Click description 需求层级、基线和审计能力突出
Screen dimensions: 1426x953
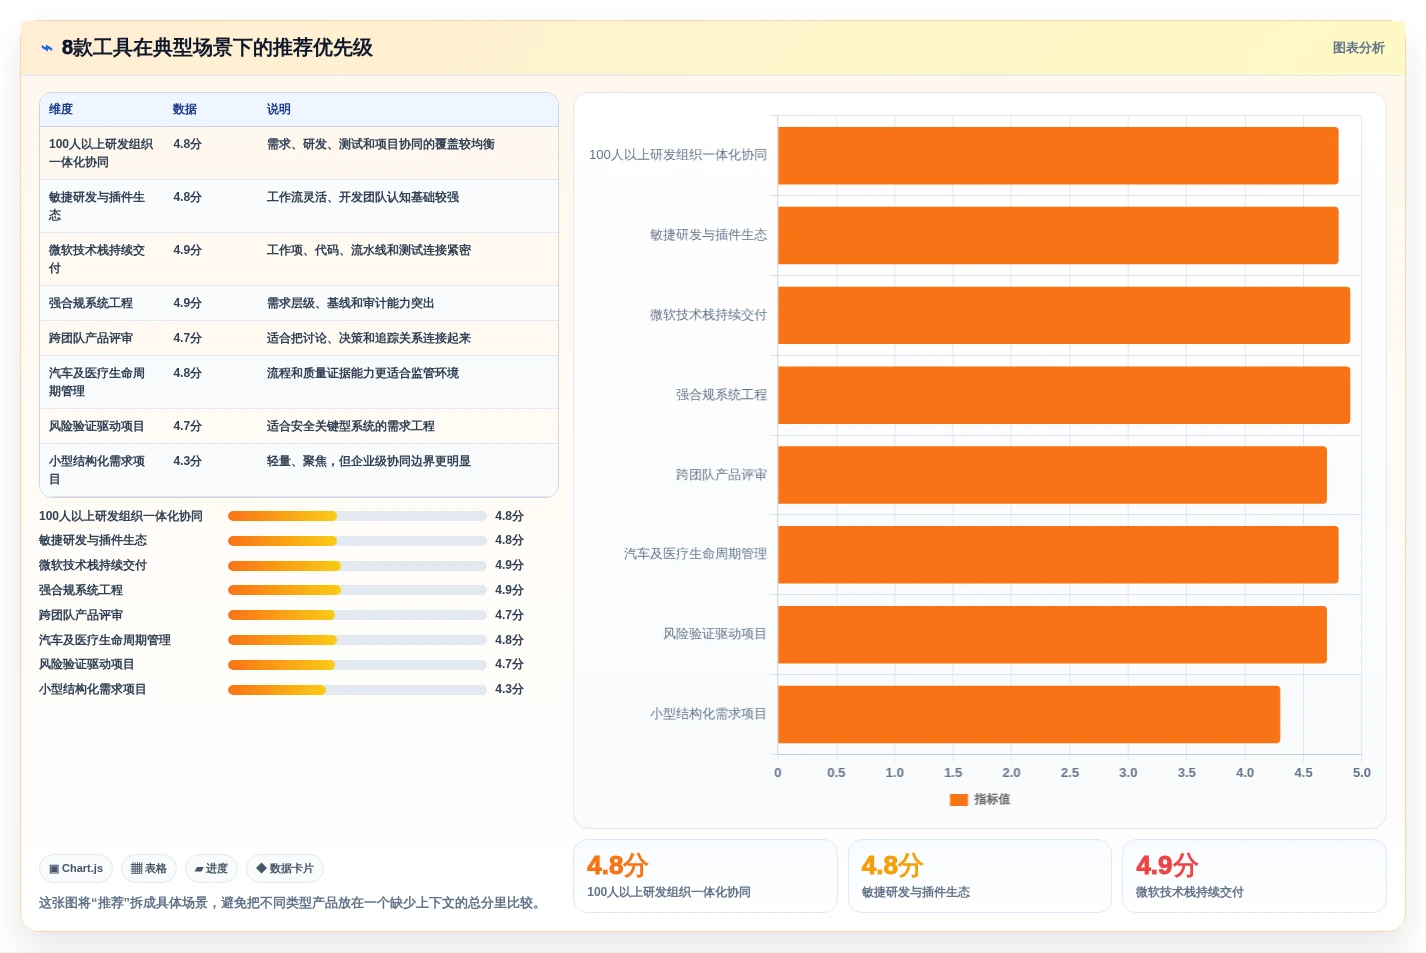click(x=351, y=303)
